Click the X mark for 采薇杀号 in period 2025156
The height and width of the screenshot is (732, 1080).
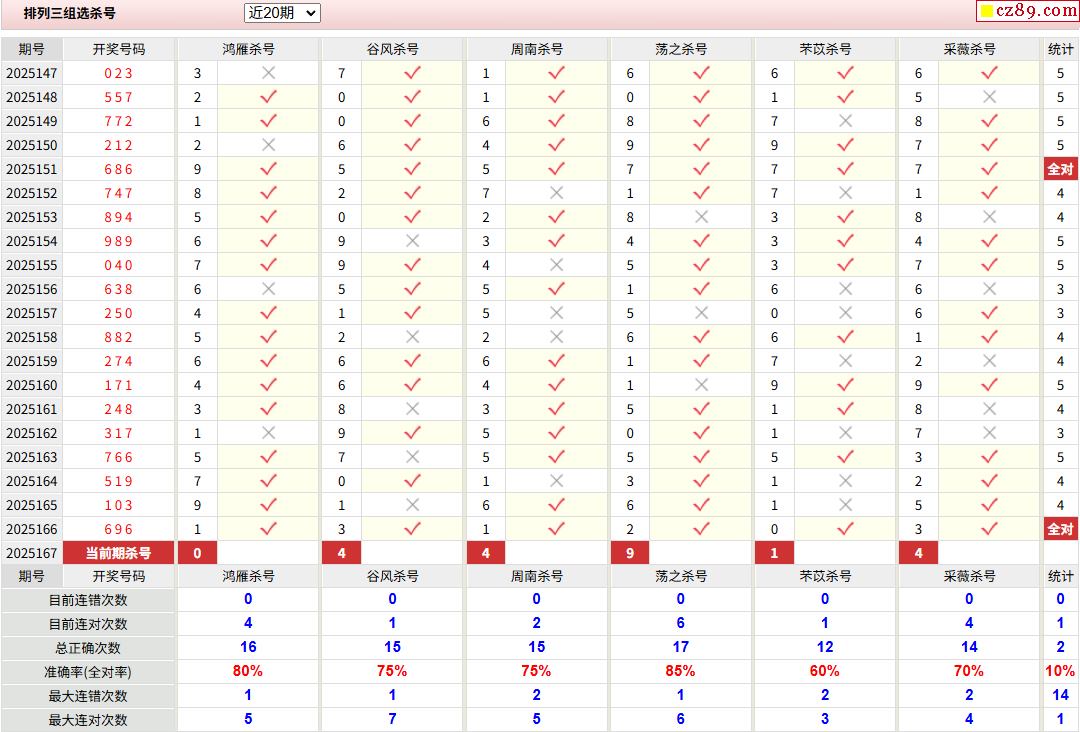[x=990, y=289]
